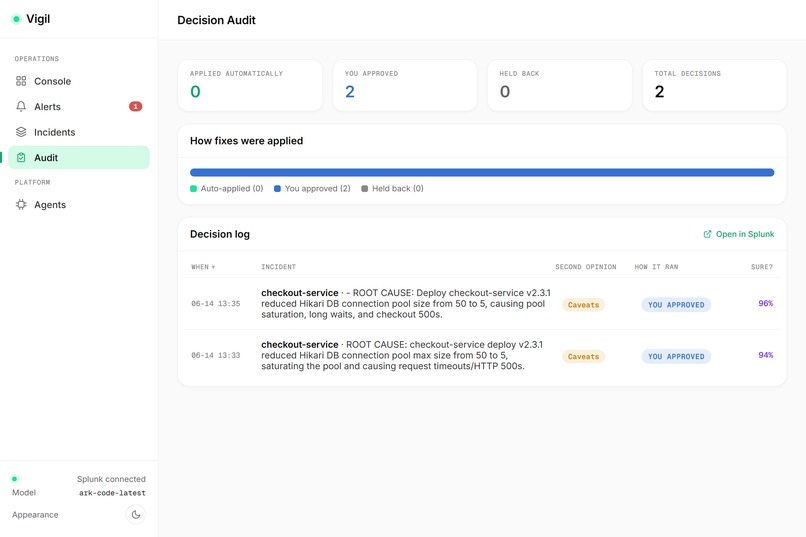Click the gray Held back legend swatch
This screenshot has height=537, width=806.
click(x=364, y=189)
